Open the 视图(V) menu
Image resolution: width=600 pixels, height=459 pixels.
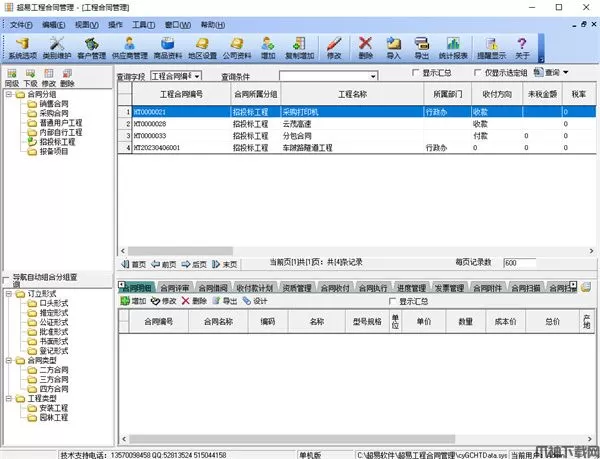pos(86,25)
